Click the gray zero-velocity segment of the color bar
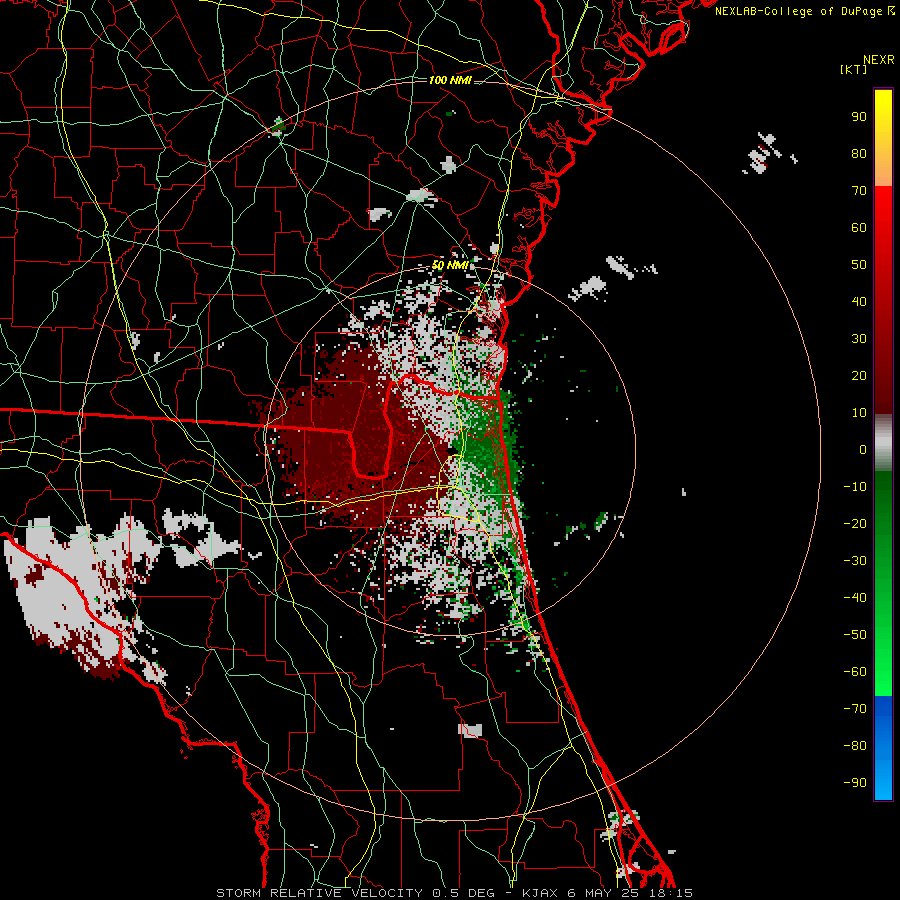 tap(883, 443)
